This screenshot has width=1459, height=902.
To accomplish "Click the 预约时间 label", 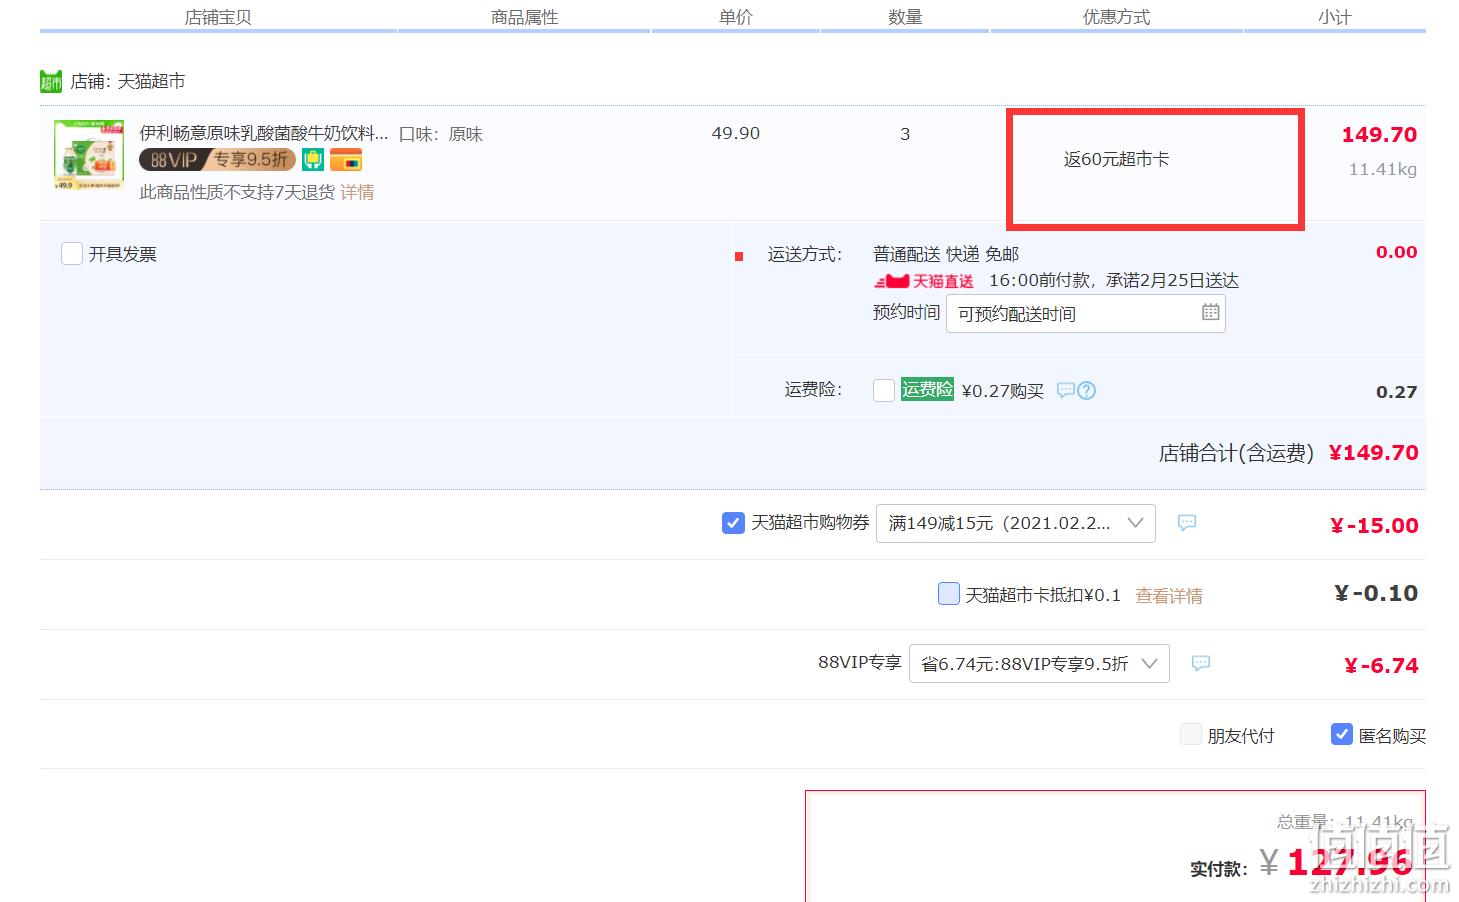I will (907, 312).
